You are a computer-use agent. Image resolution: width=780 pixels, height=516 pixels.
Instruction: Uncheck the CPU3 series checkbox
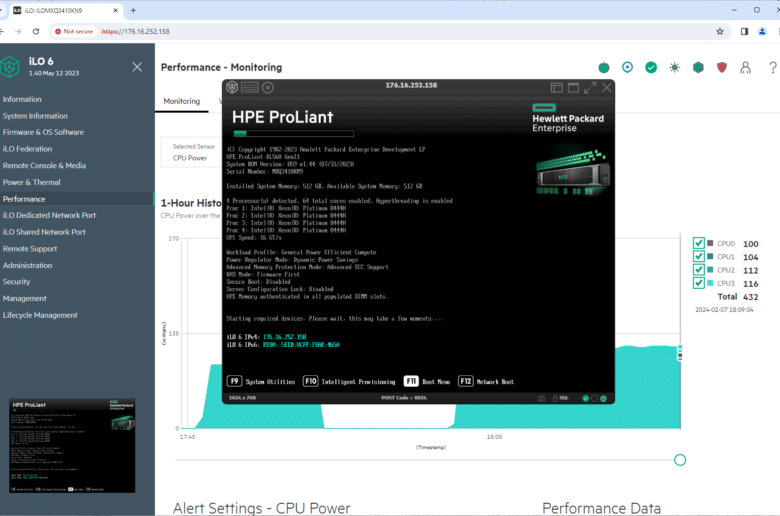coord(698,283)
